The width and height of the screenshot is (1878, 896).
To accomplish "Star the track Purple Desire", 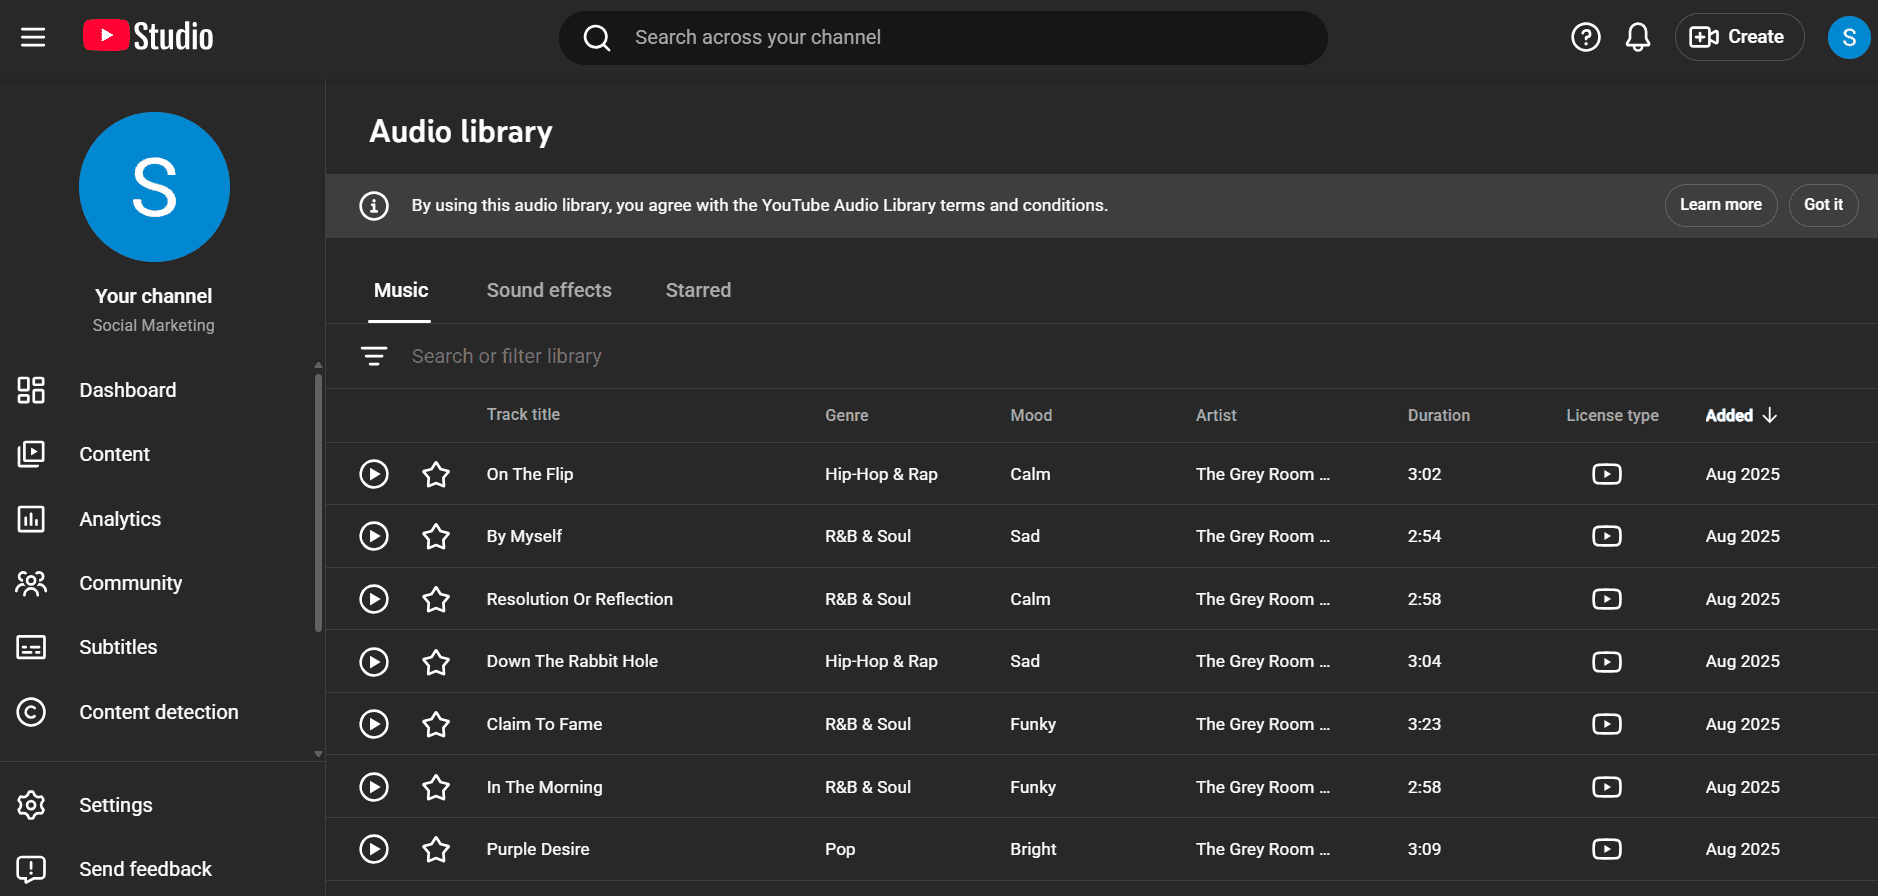I will coord(436,849).
